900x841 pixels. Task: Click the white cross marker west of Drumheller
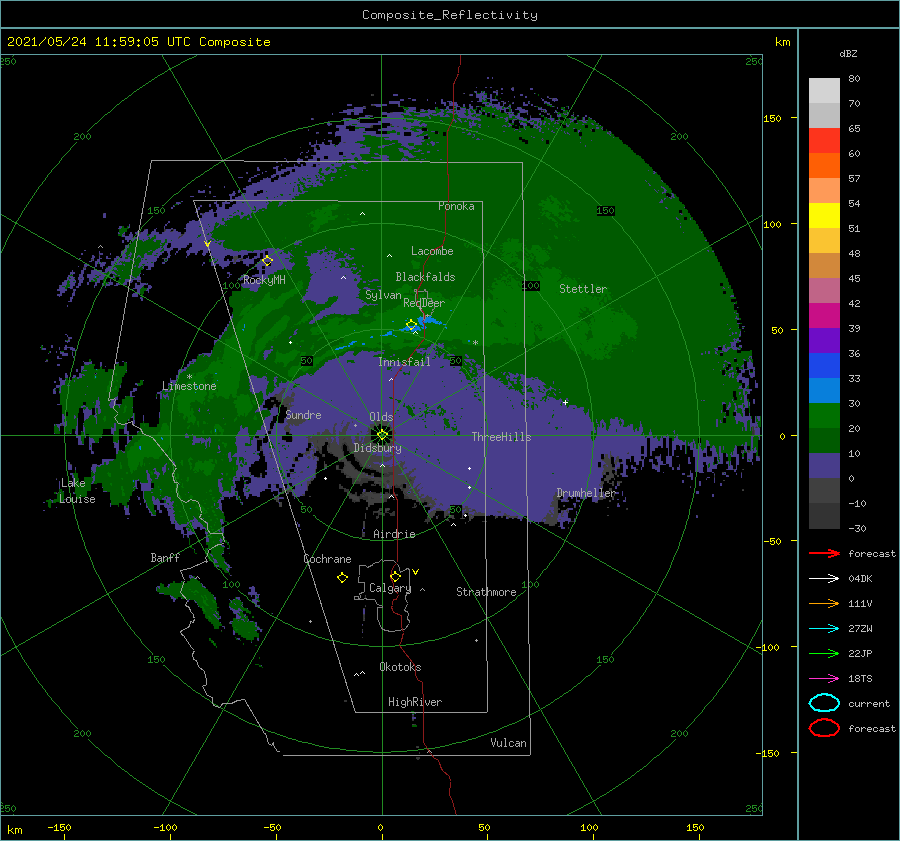(565, 402)
